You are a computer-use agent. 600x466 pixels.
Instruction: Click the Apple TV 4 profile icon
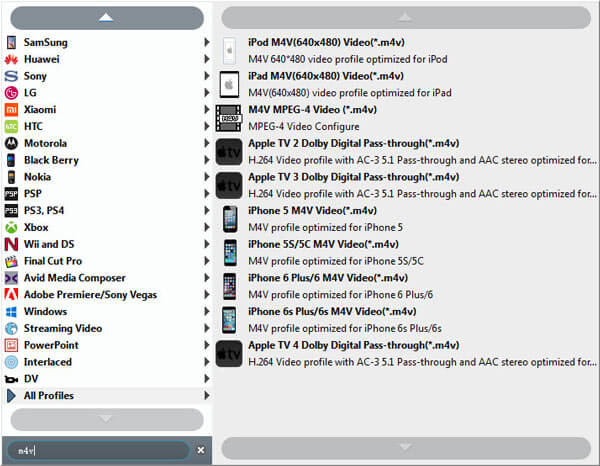pos(229,354)
